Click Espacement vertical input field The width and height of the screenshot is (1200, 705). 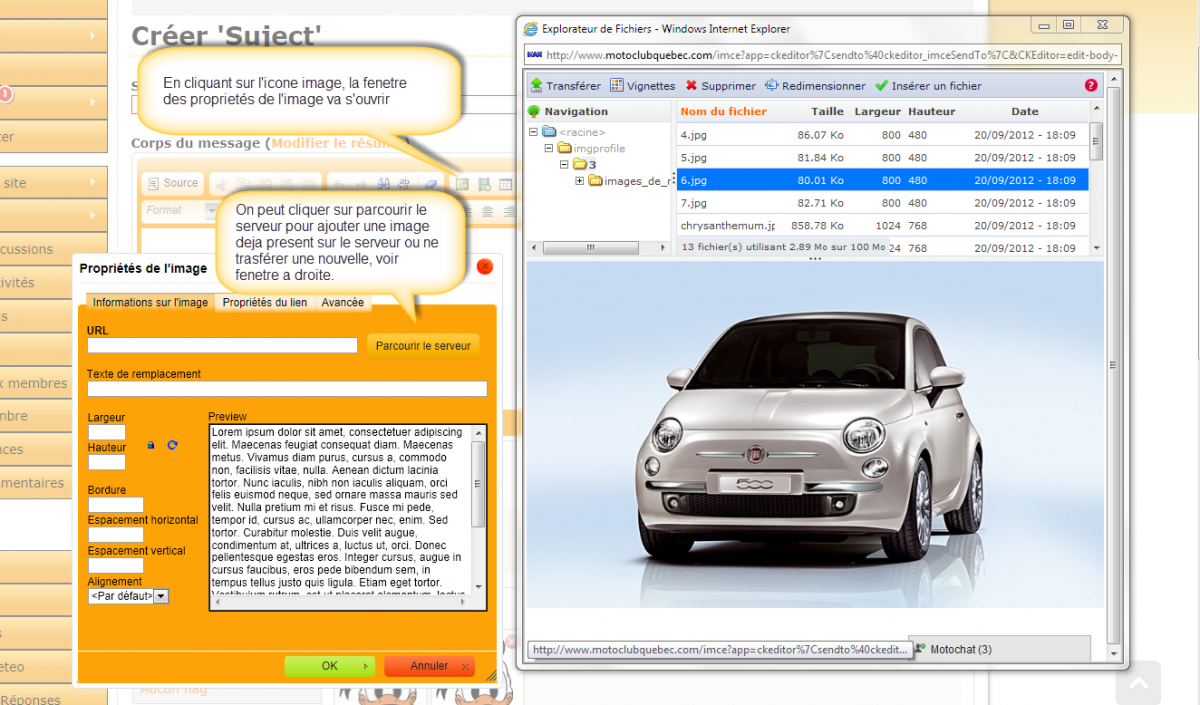pyautogui.click(x=116, y=566)
